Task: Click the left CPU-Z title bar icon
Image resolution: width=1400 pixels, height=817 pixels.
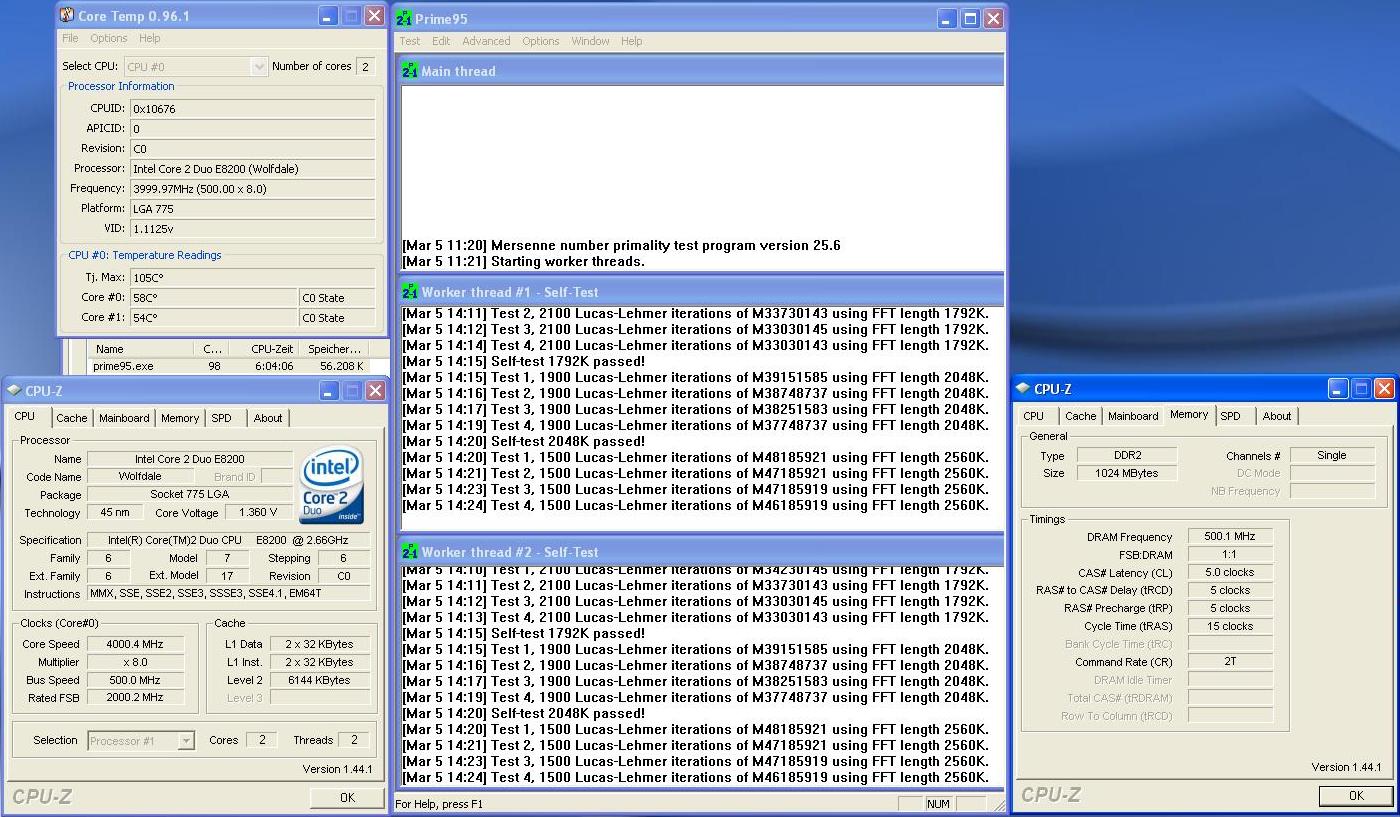Action: pyautogui.click(x=15, y=392)
